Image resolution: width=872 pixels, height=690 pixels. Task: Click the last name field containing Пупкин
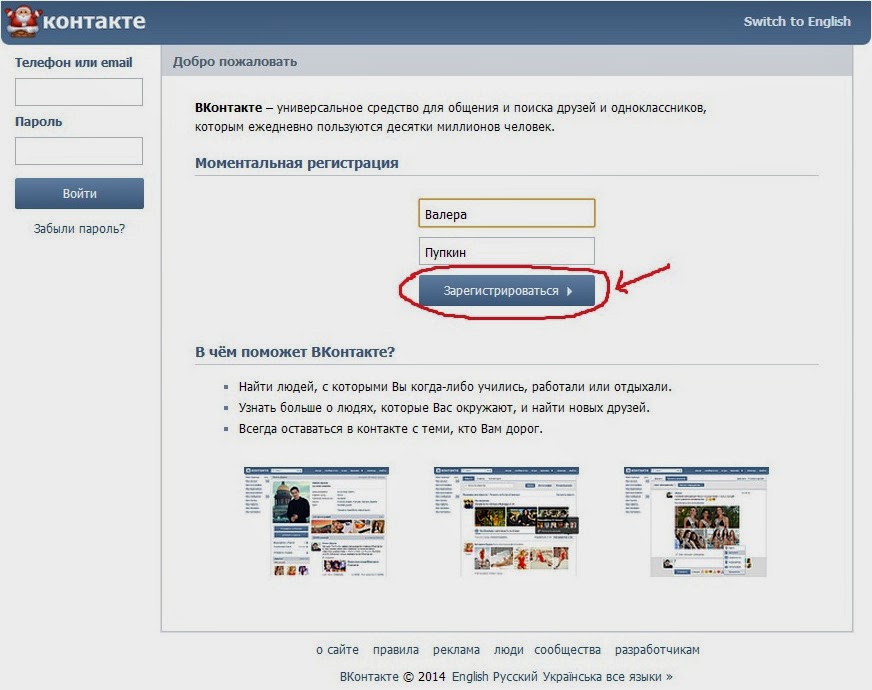point(507,251)
